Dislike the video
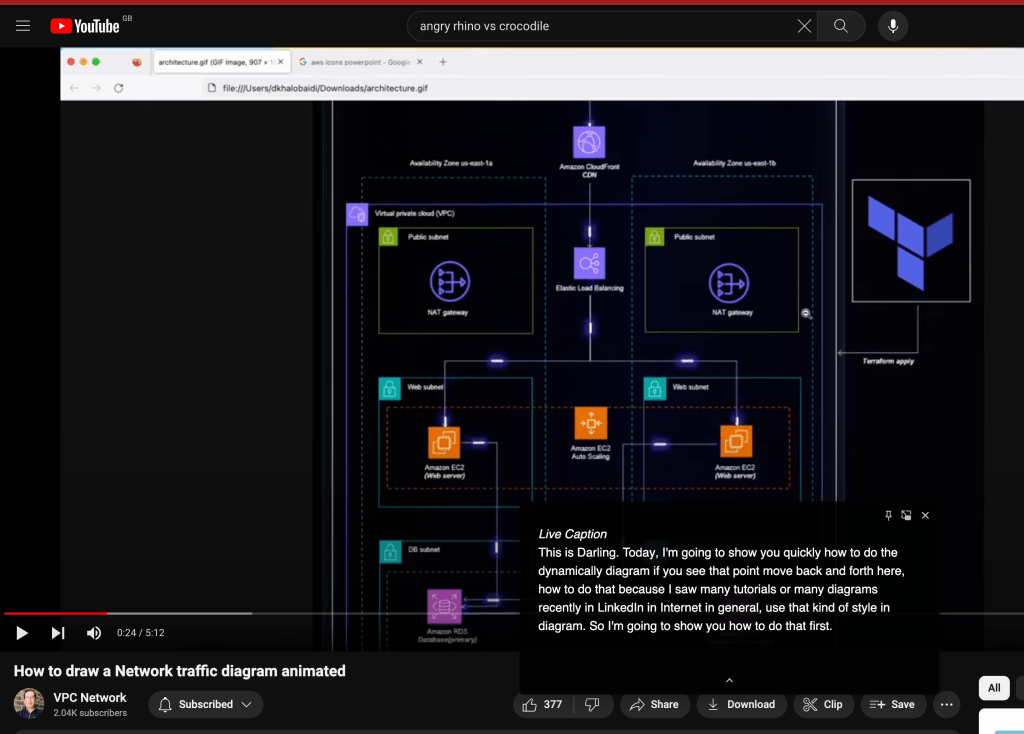 [592, 705]
